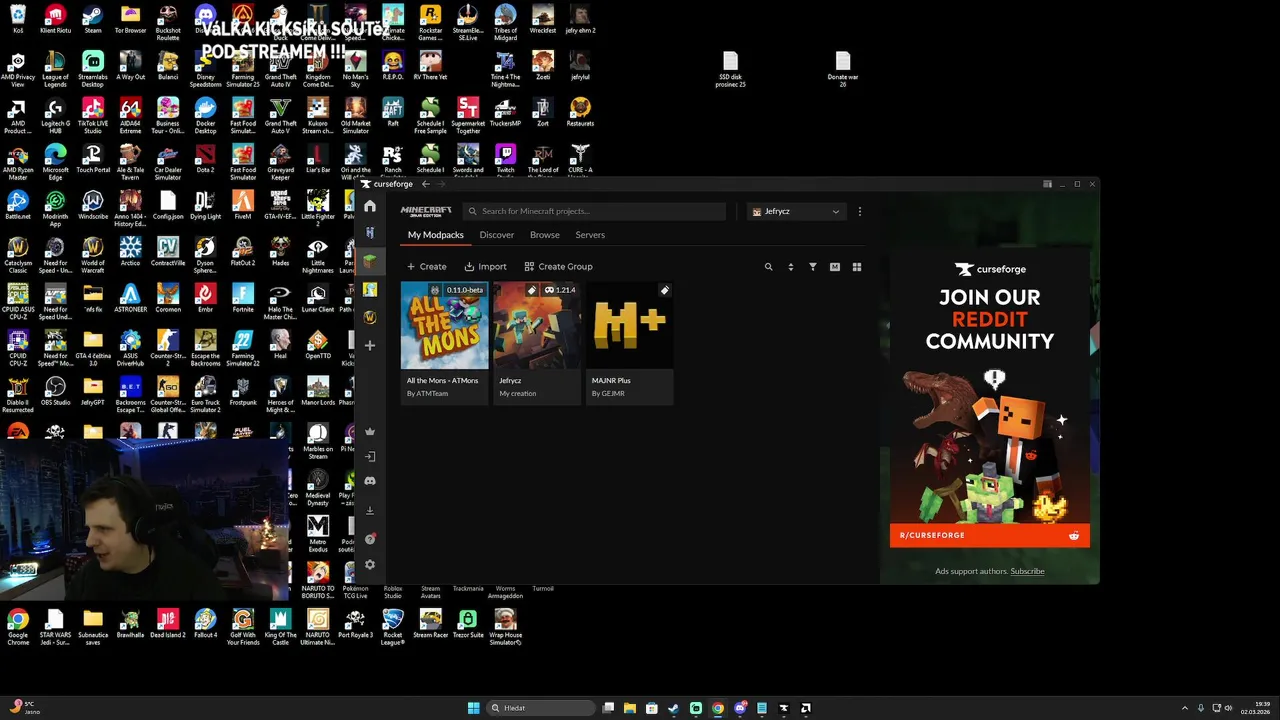Open the three-dot more options menu

coord(860,211)
